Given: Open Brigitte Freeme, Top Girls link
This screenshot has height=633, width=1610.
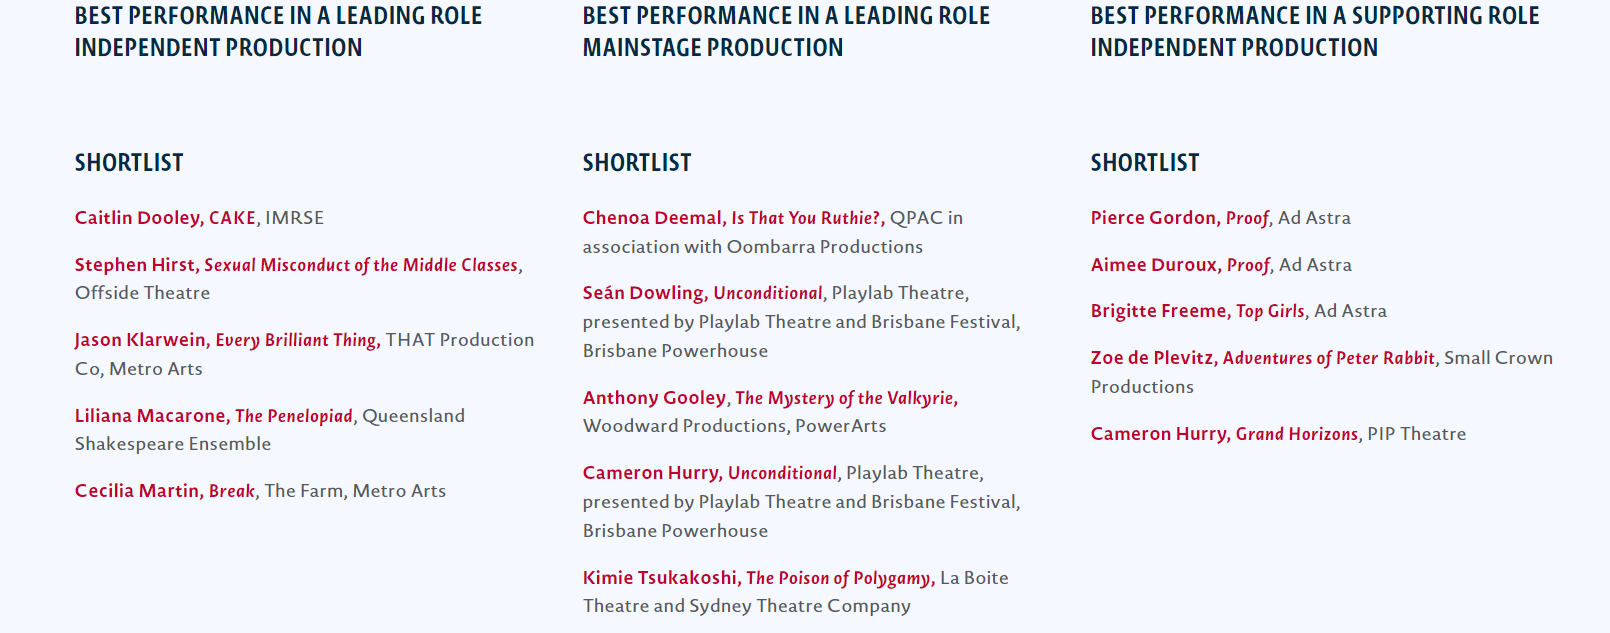Looking at the screenshot, I should pos(1198,311).
